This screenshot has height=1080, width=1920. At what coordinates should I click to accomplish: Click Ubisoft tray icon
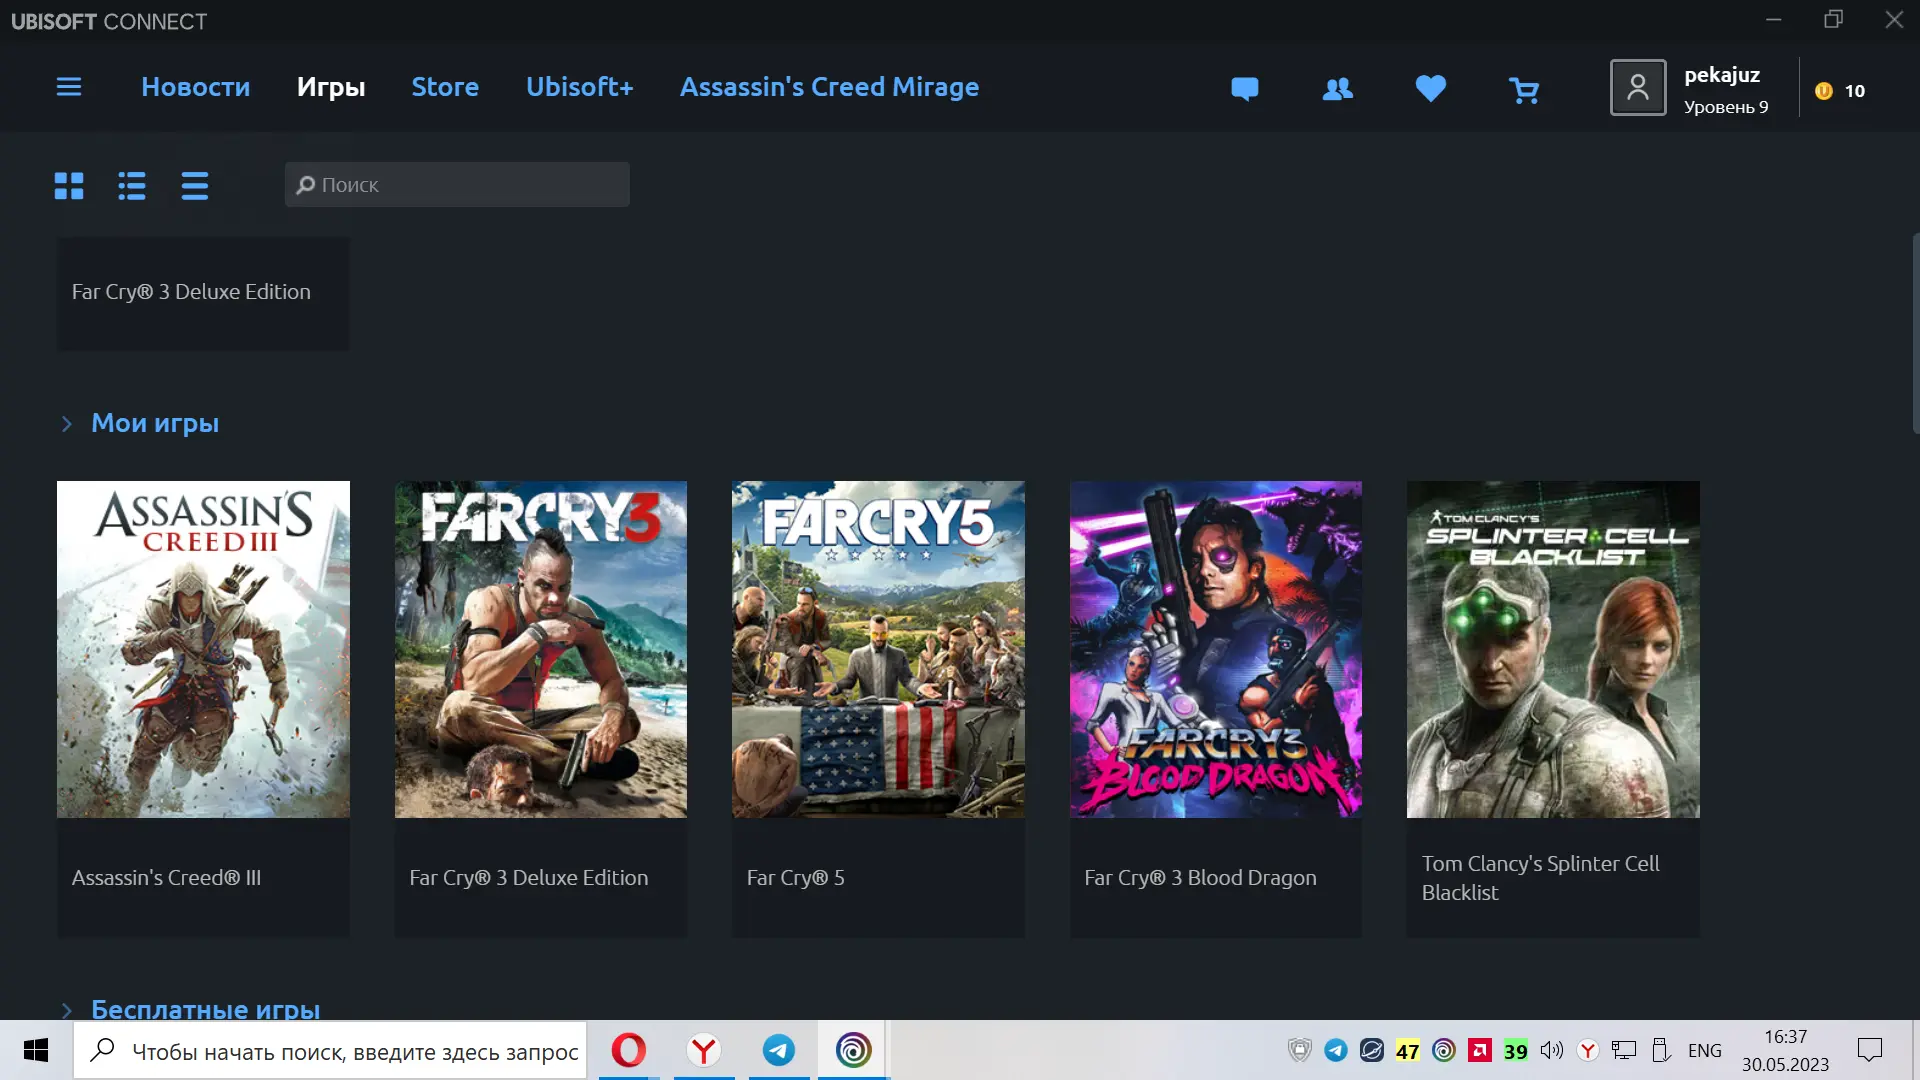(1444, 1050)
